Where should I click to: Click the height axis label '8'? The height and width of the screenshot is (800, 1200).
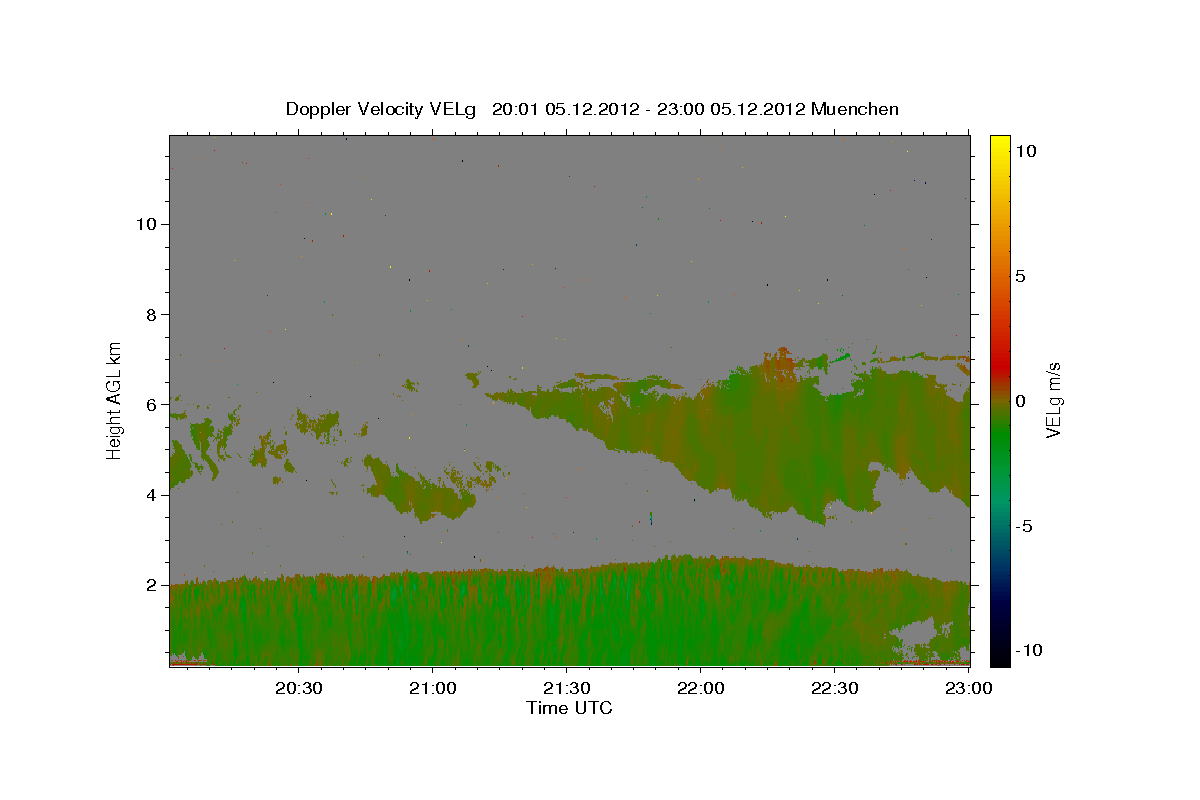[151, 314]
